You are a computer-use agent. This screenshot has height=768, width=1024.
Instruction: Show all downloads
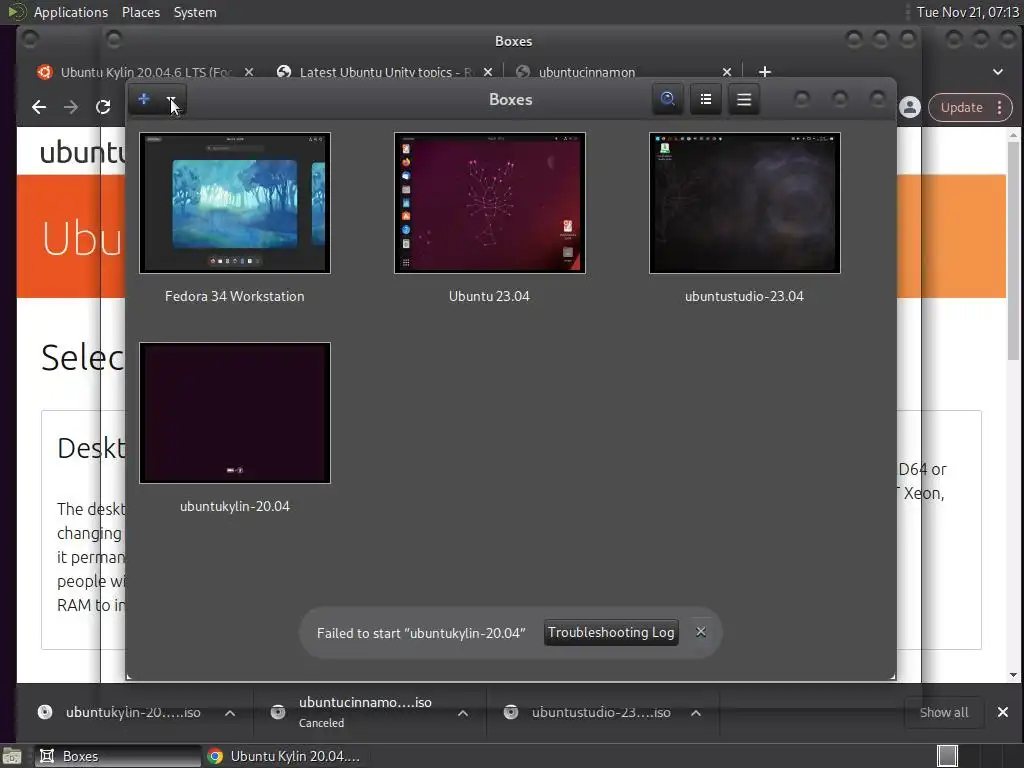click(x=944, y=712)
